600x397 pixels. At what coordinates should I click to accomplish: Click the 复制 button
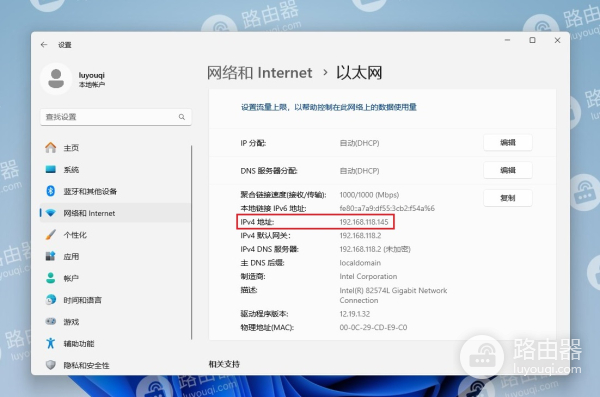pyautogui.click(x=507, y=198)
